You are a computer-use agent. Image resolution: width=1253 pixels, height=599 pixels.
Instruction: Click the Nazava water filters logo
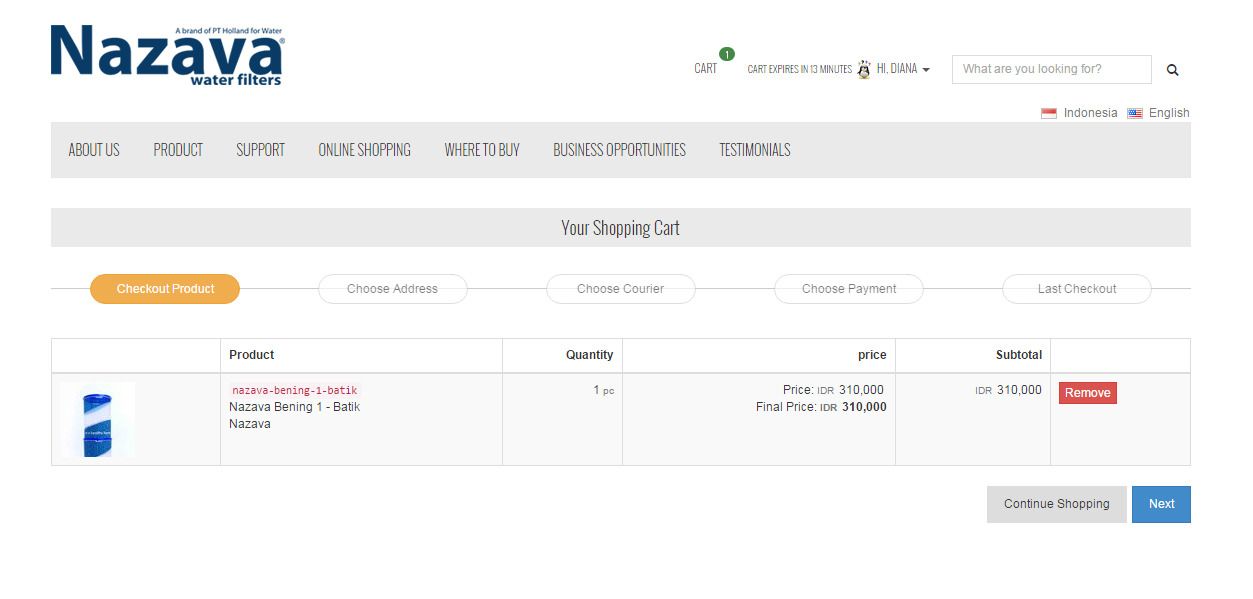[167, 56]
